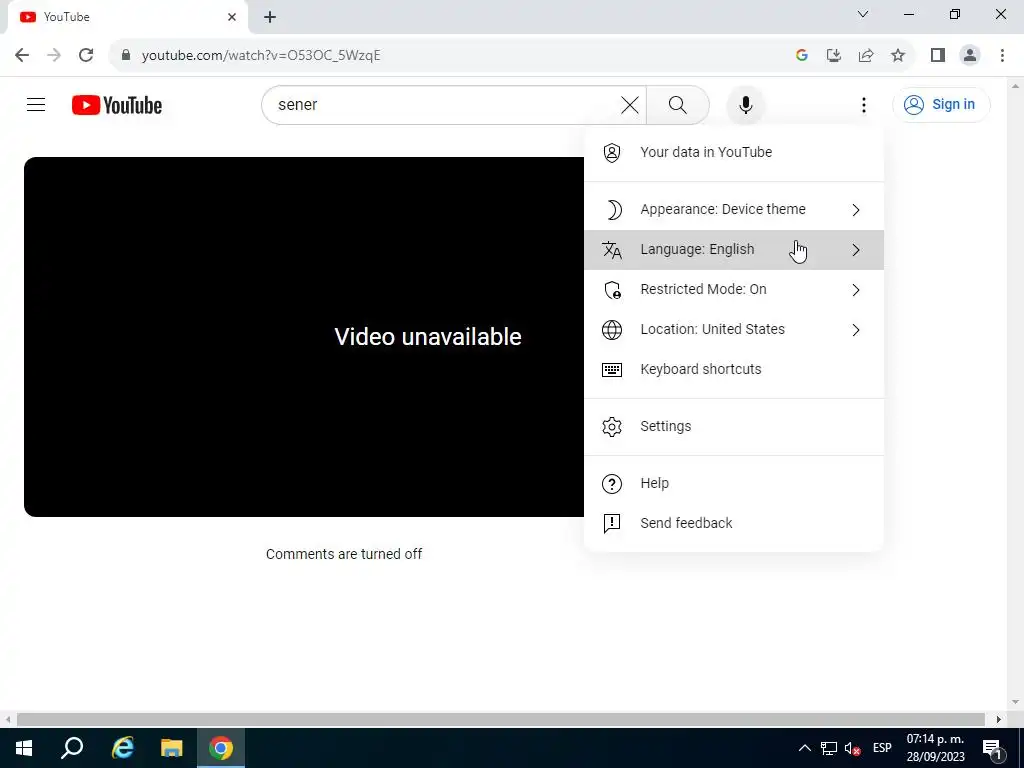Image resolution: width=1024 pixels, height=768 pixels.
Task: Expand the Appearance row chevron
Action: point(856,210)
